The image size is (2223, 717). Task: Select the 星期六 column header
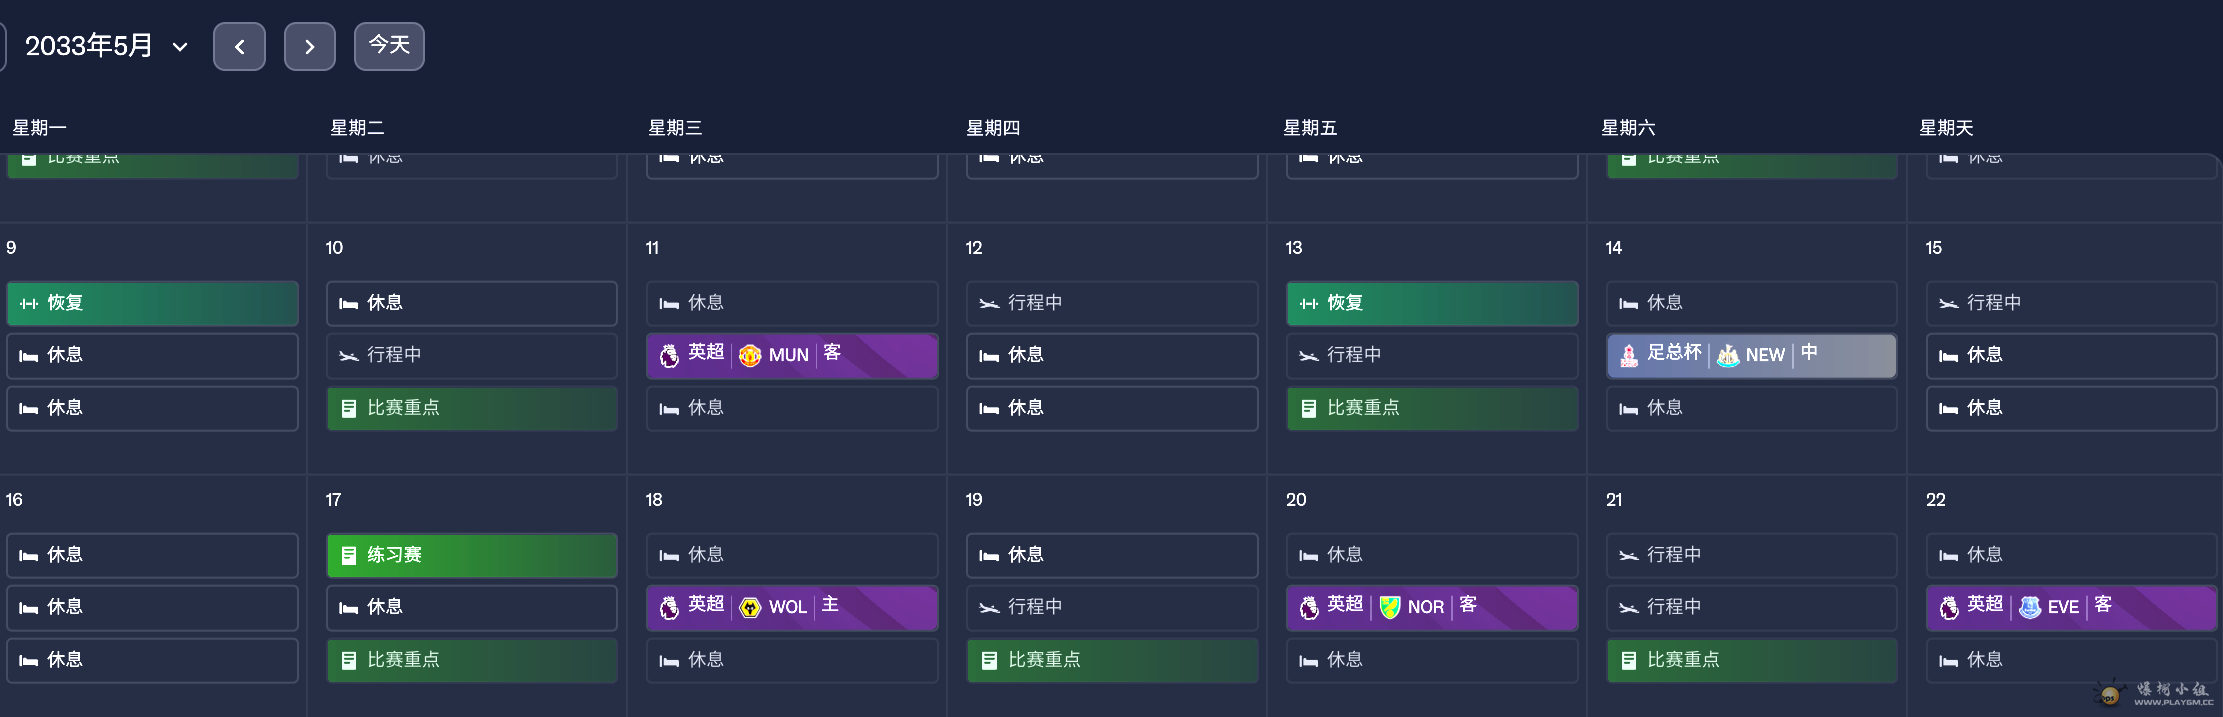pyautogui.click(x=1628, y=128)
